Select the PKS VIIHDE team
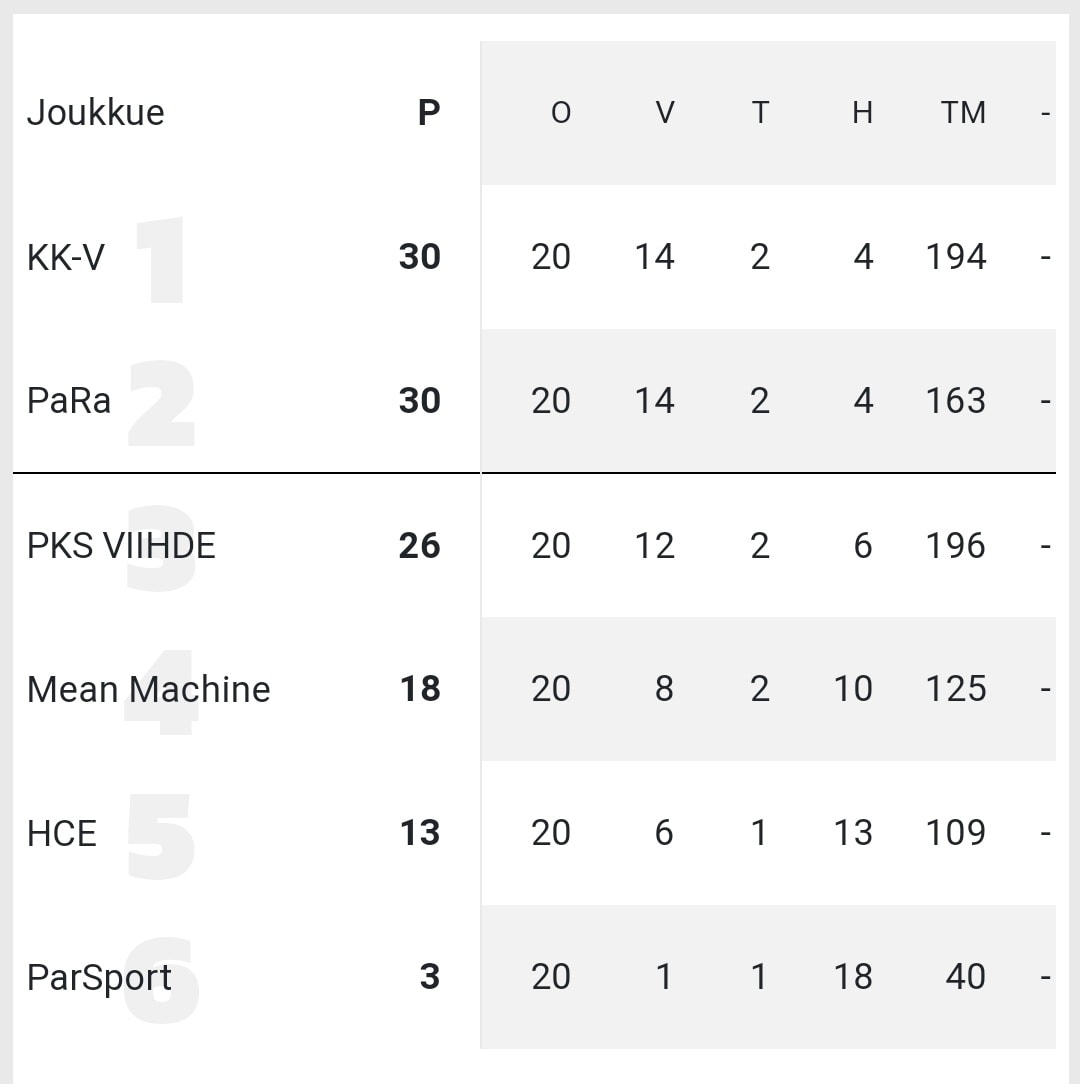 [121, 545]
